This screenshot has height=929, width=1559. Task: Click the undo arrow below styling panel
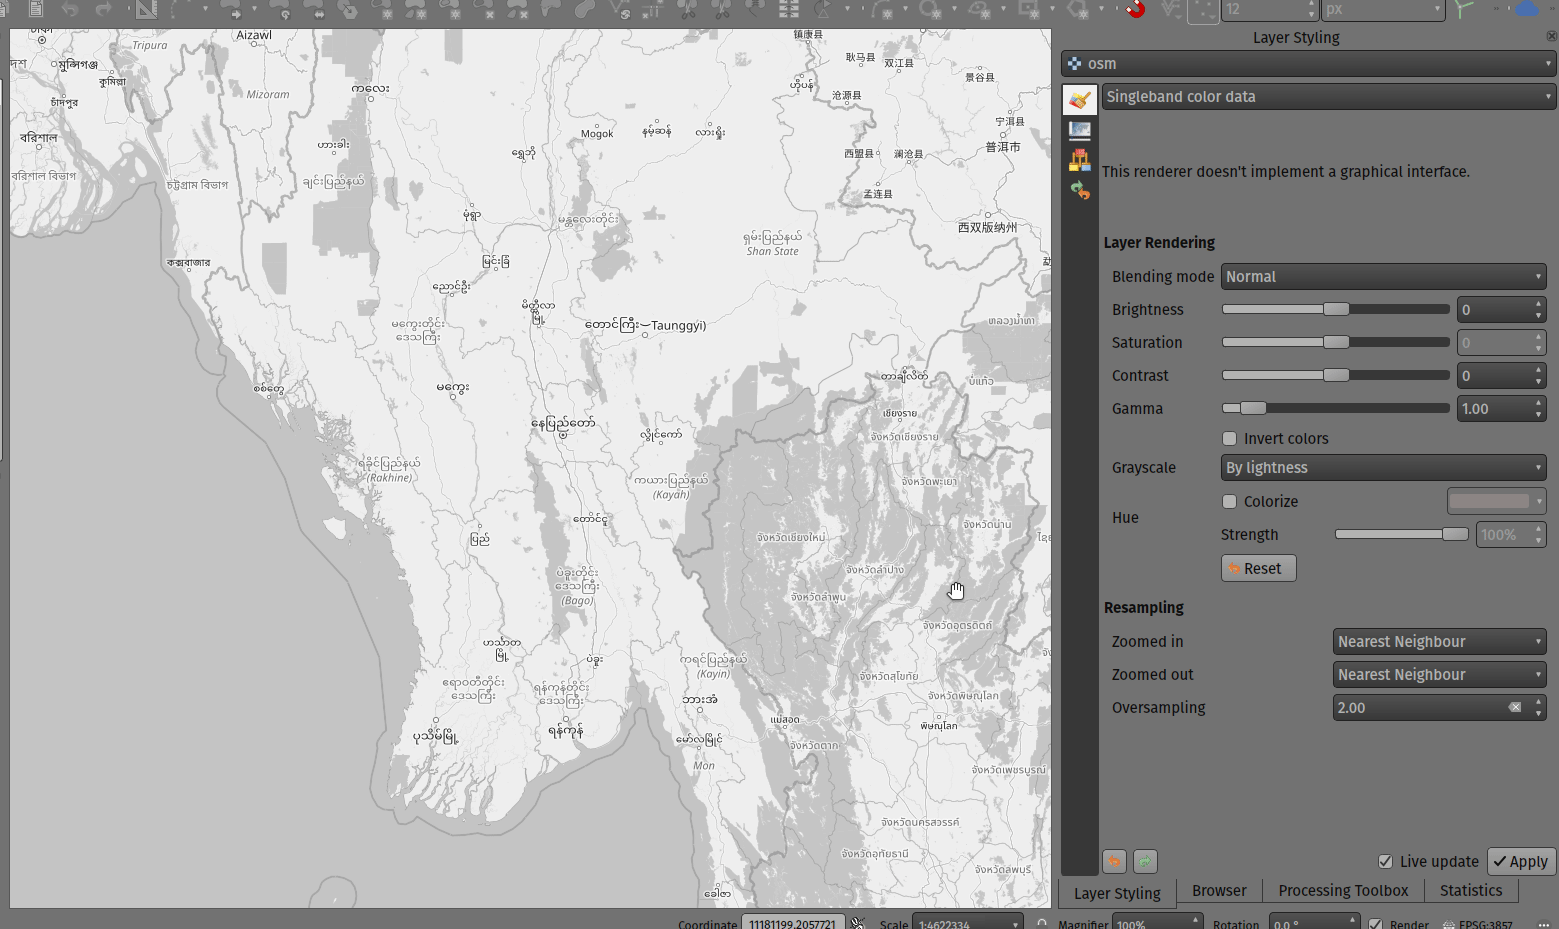(1114, 861)
